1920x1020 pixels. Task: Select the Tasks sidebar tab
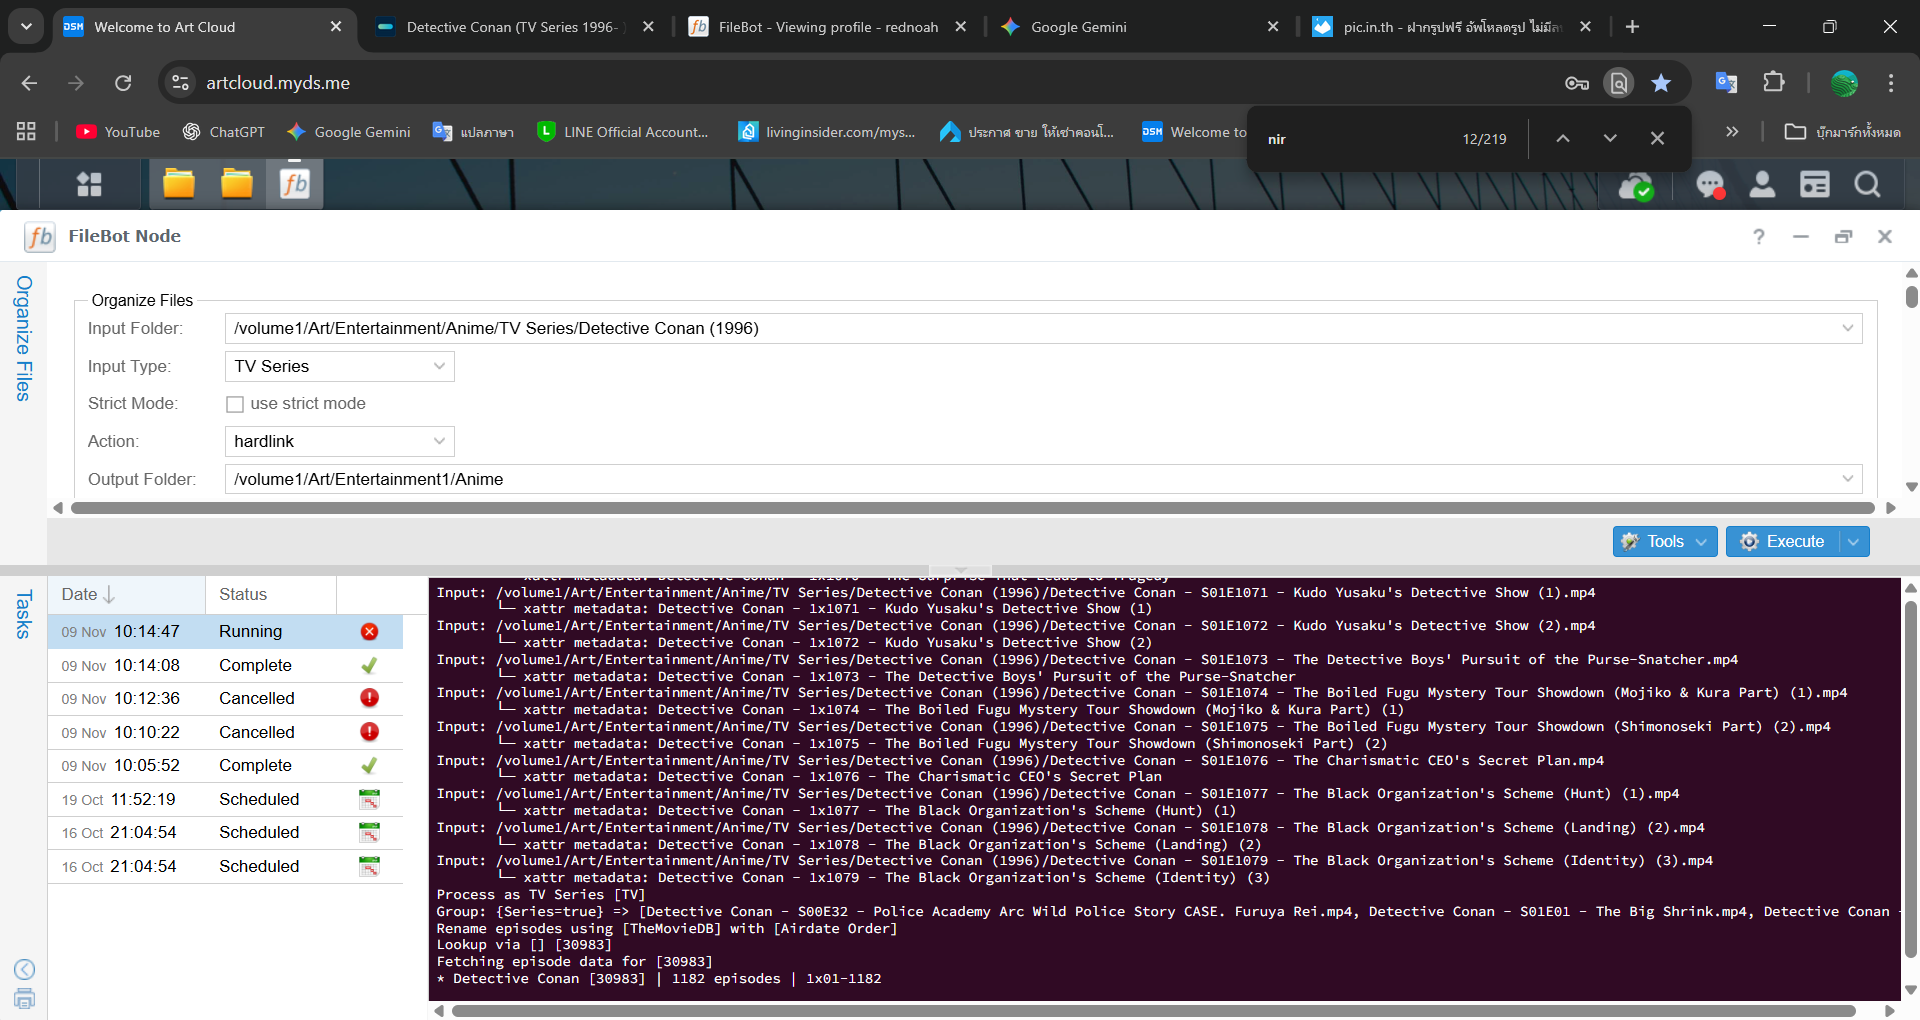22,612
